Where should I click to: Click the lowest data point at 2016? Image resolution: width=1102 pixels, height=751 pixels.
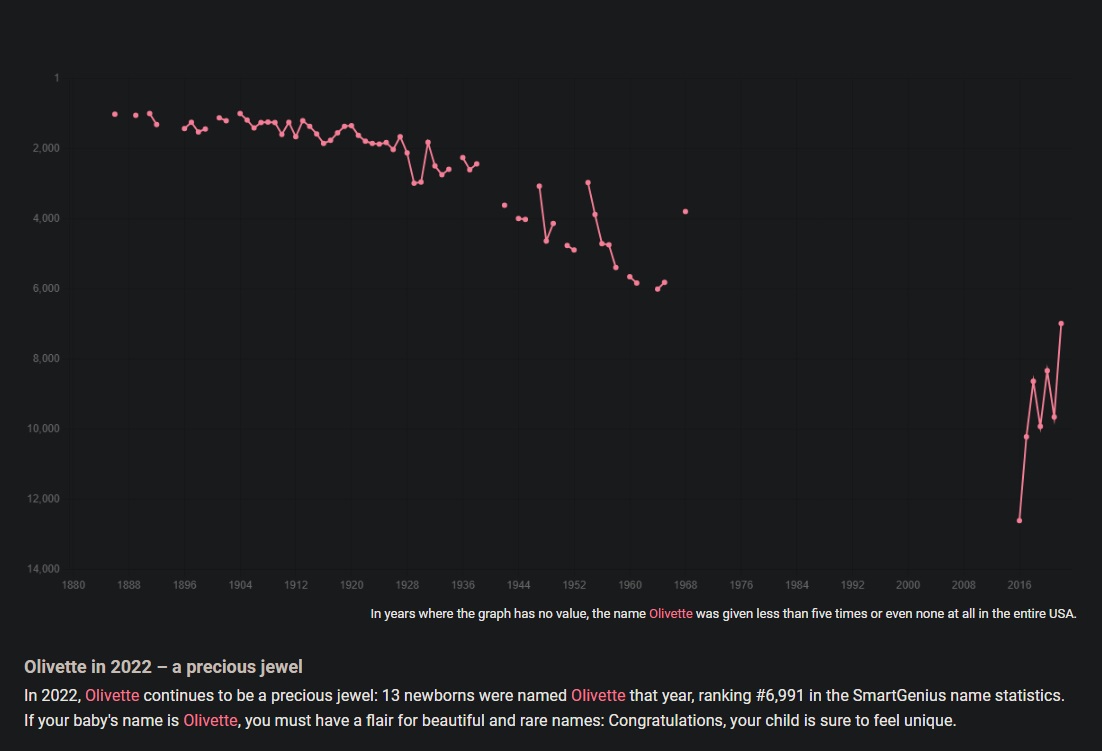click(x=1019, y=521)
